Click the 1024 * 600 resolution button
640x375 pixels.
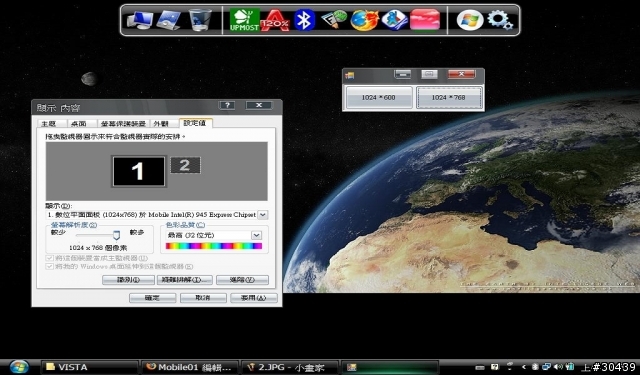point(379,98)
